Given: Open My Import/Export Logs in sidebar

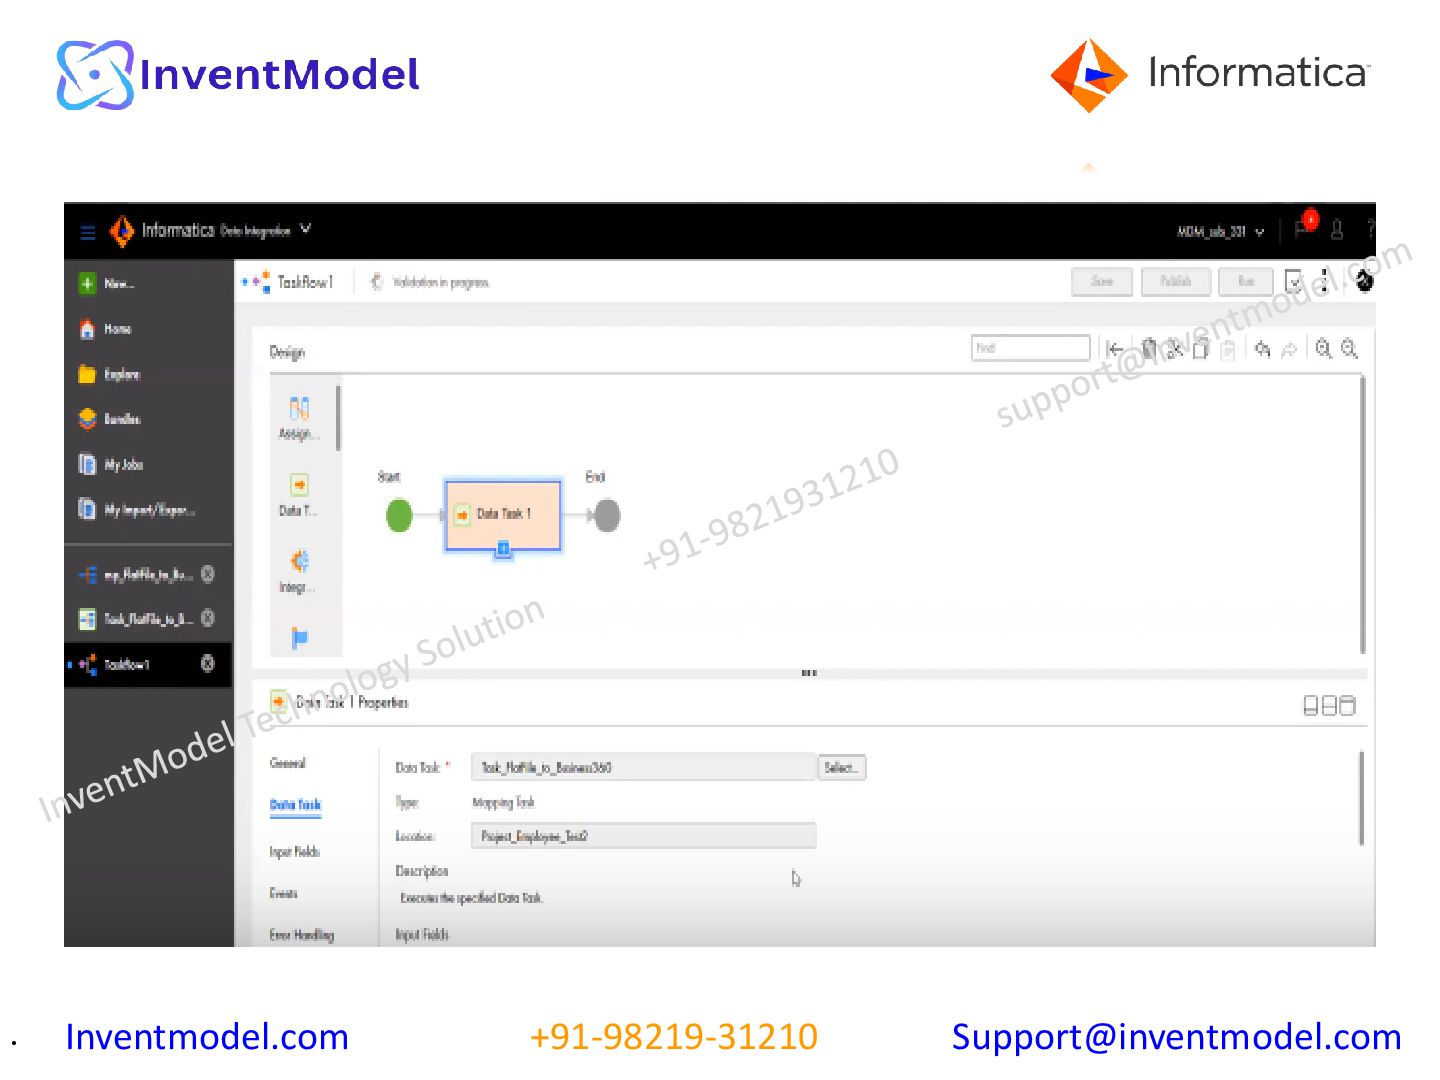Looking at the screenshot, I should pos(137,510).
